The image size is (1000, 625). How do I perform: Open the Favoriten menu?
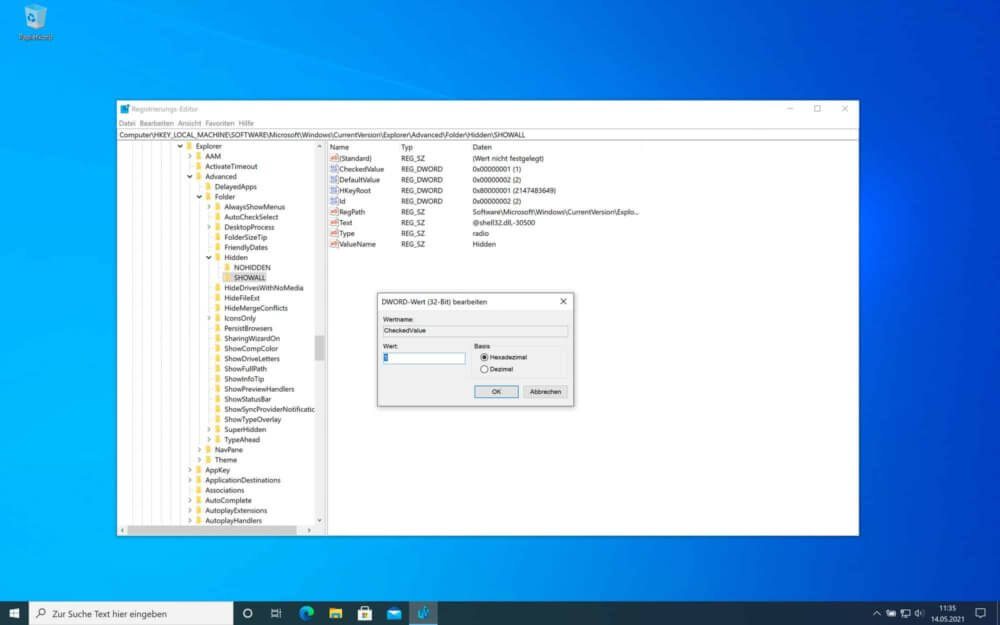220,123
